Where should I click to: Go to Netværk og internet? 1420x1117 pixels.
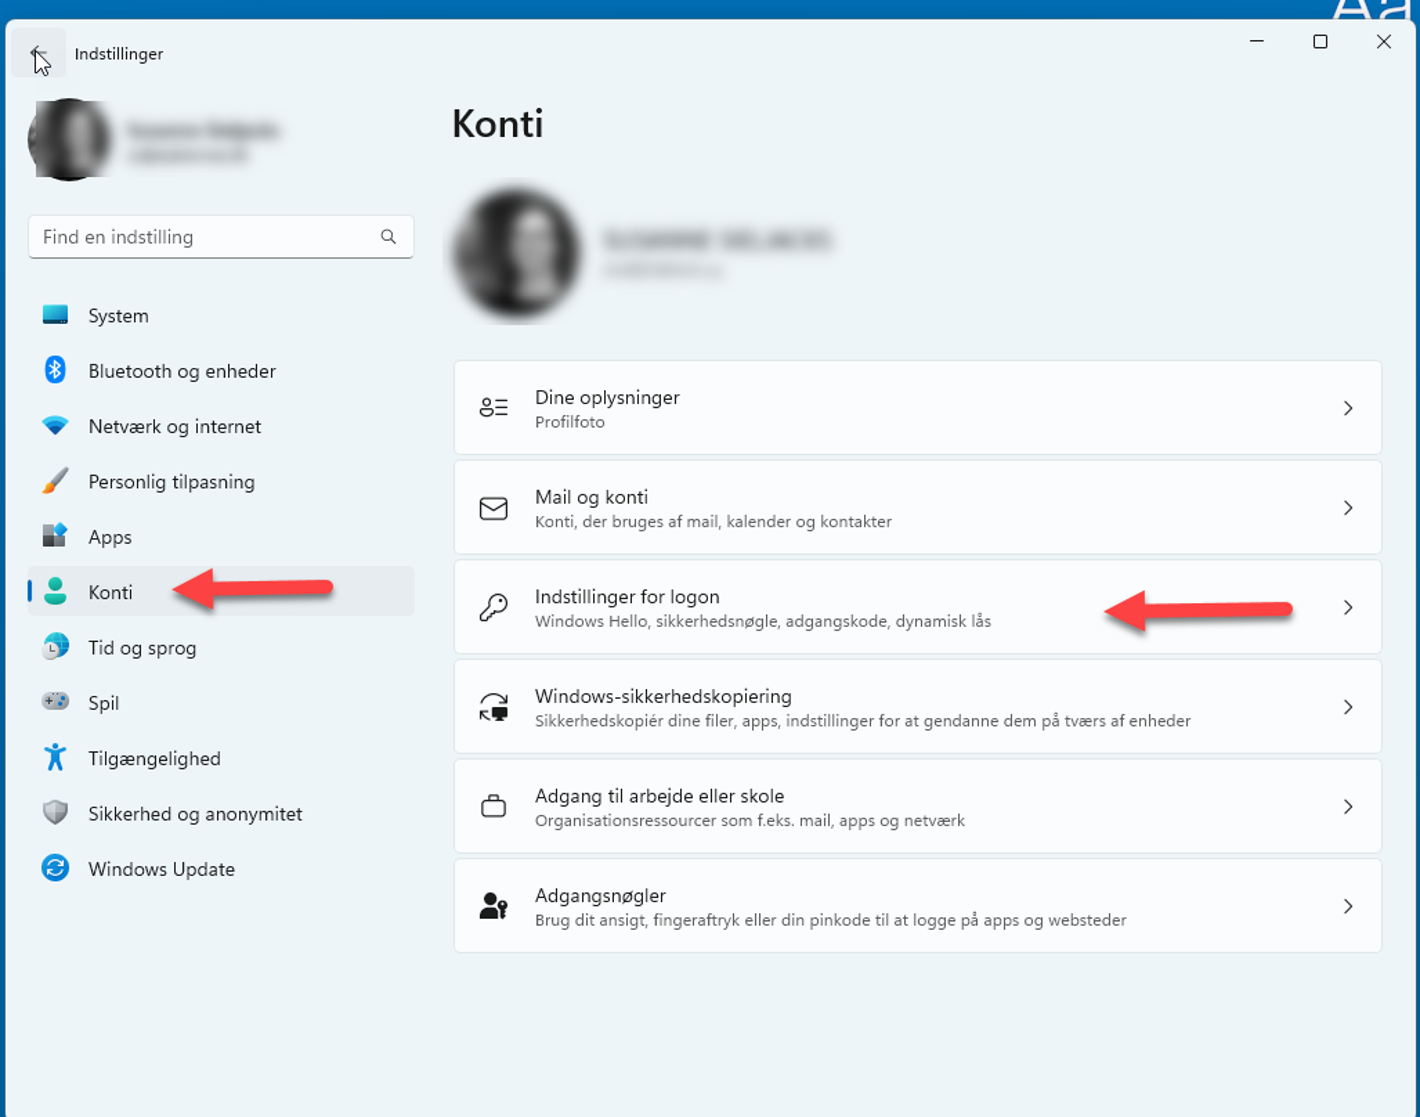pos(221,426)
